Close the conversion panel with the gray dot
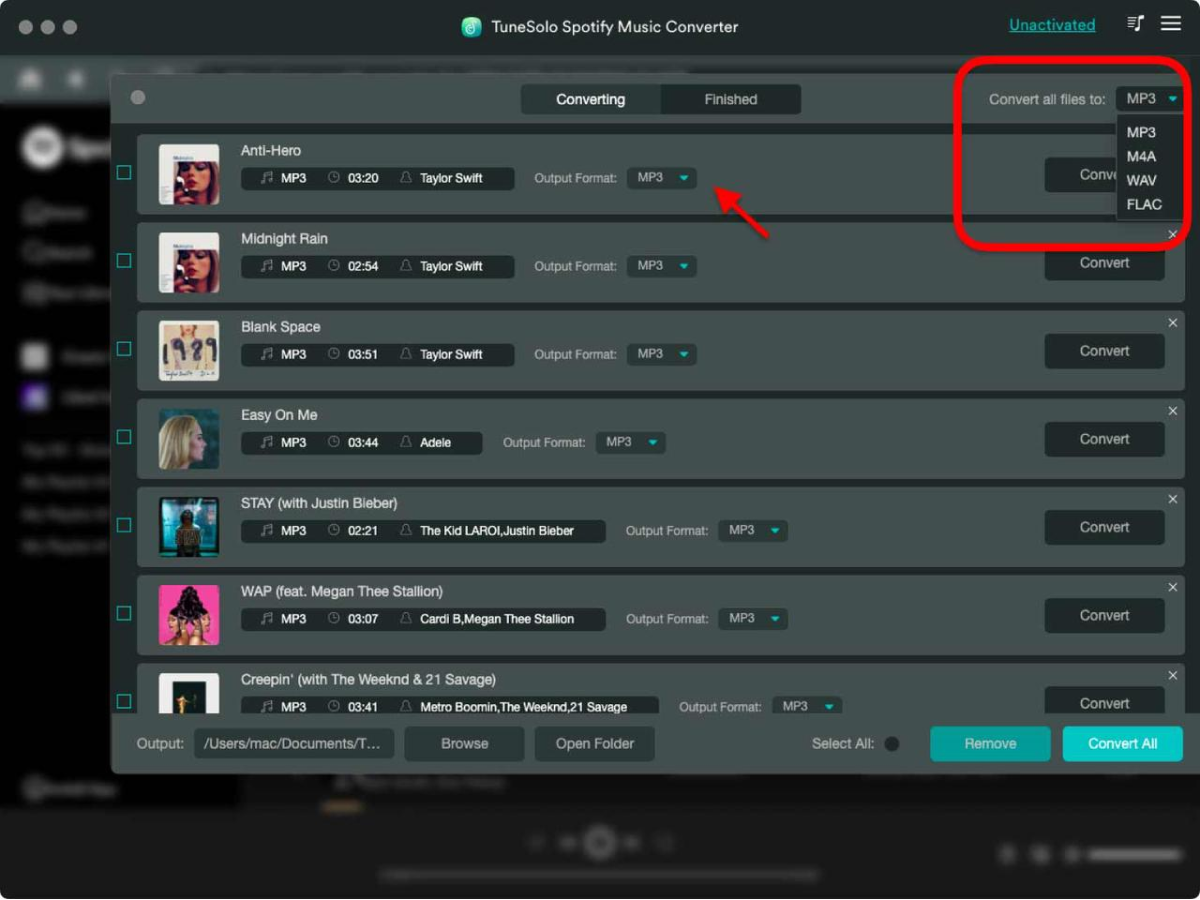 pos(138,97)
